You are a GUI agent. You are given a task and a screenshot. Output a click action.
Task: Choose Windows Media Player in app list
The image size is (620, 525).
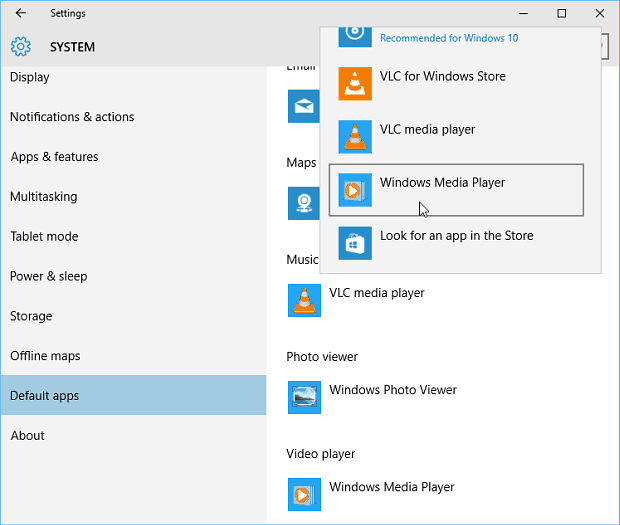(x=456, y=190)
